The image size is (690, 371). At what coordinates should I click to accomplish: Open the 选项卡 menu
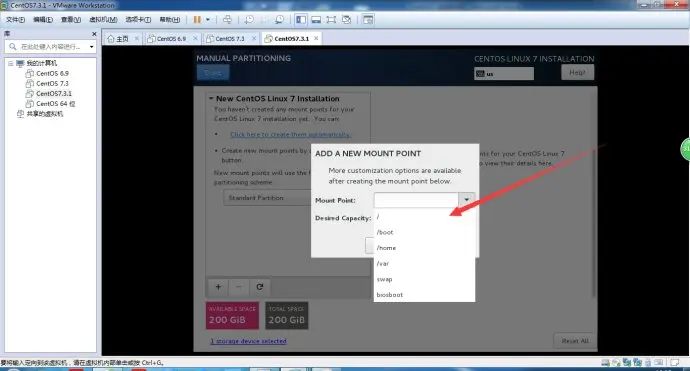point(138,20)
